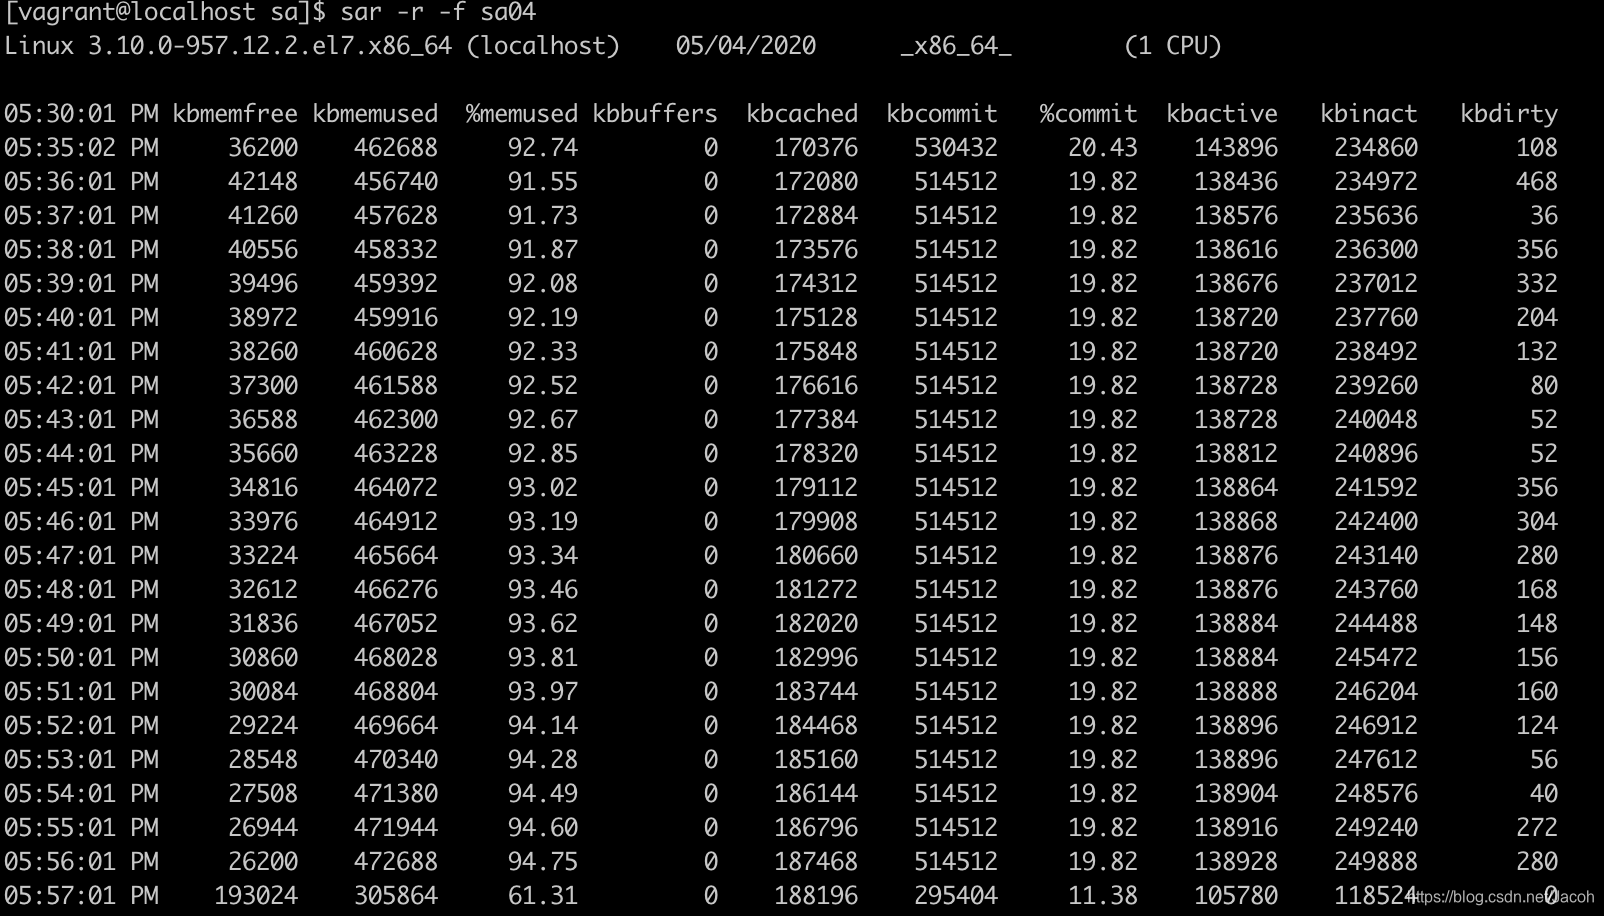Click timestamp 05:40:01 PM
Image resolution: width=1604 pixels, height=916 pixels.
81,318
